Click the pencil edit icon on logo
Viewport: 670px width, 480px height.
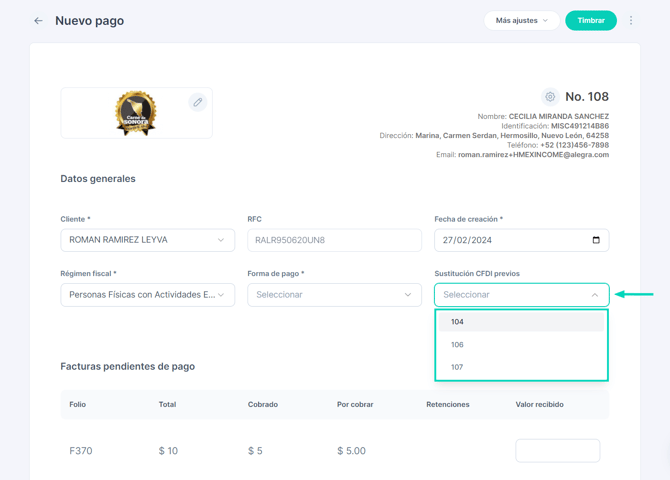click(x=197, y=102)
